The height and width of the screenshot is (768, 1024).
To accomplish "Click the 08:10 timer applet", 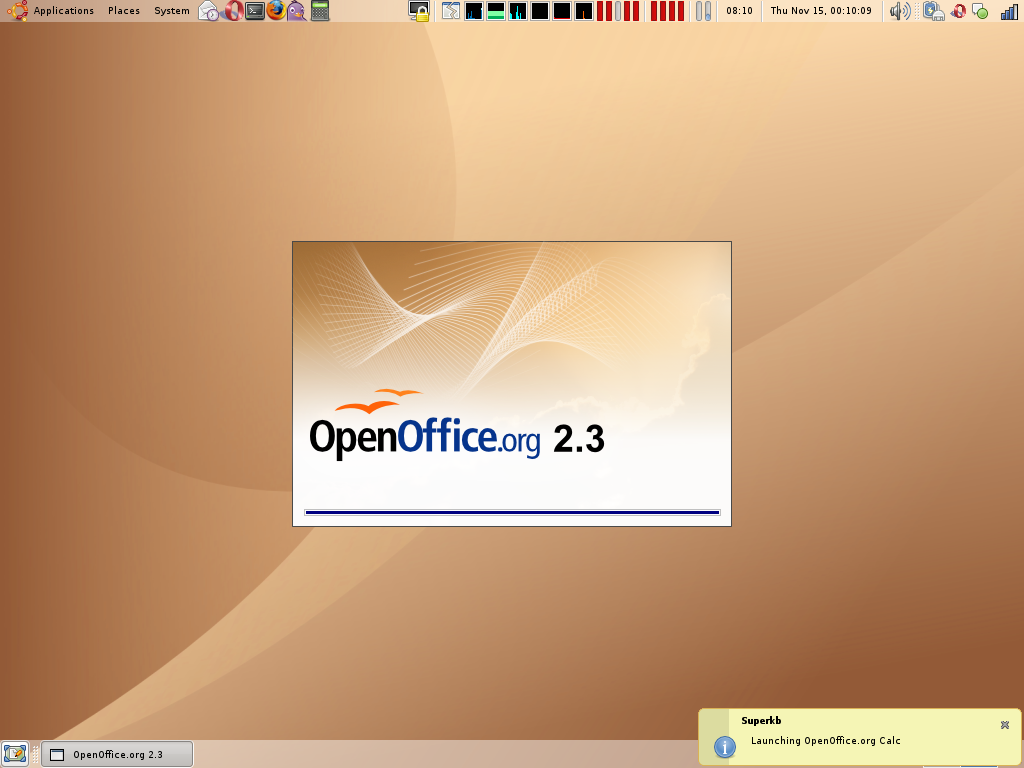I will (x=739, y=11).
